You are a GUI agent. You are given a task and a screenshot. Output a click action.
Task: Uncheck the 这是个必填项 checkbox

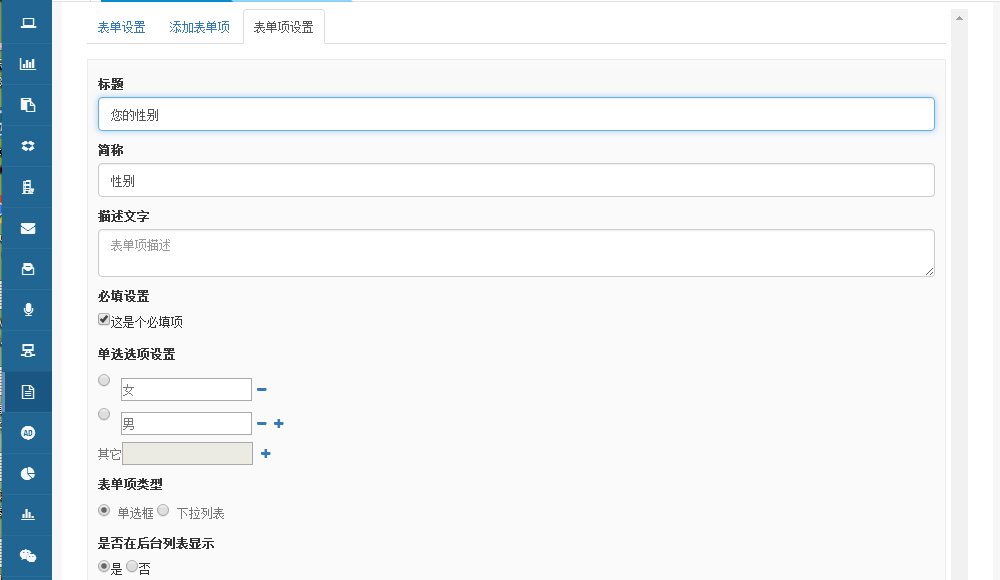click(104, 320)
